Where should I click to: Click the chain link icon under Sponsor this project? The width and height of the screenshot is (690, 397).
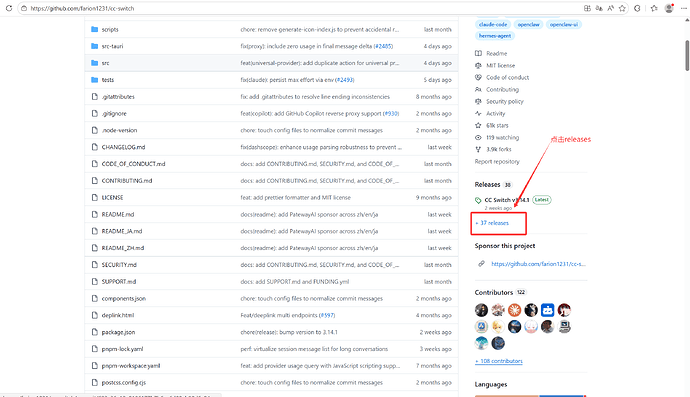click(481, 264)
